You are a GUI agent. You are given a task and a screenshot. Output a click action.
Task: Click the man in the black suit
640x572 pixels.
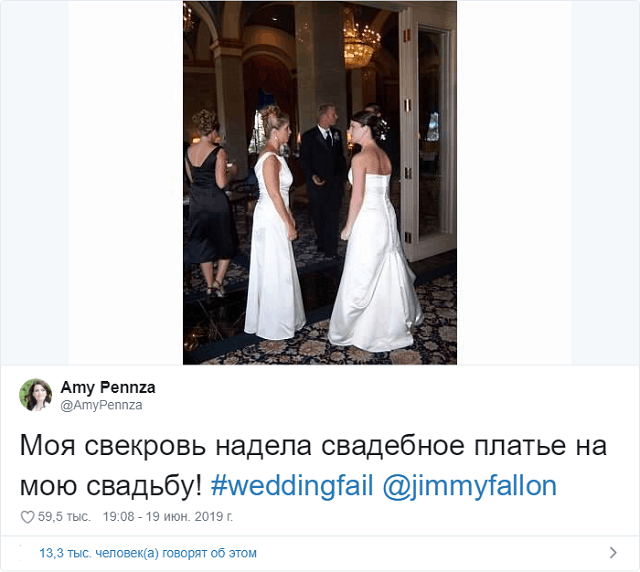pyautogui.click(x=324, y=180)
